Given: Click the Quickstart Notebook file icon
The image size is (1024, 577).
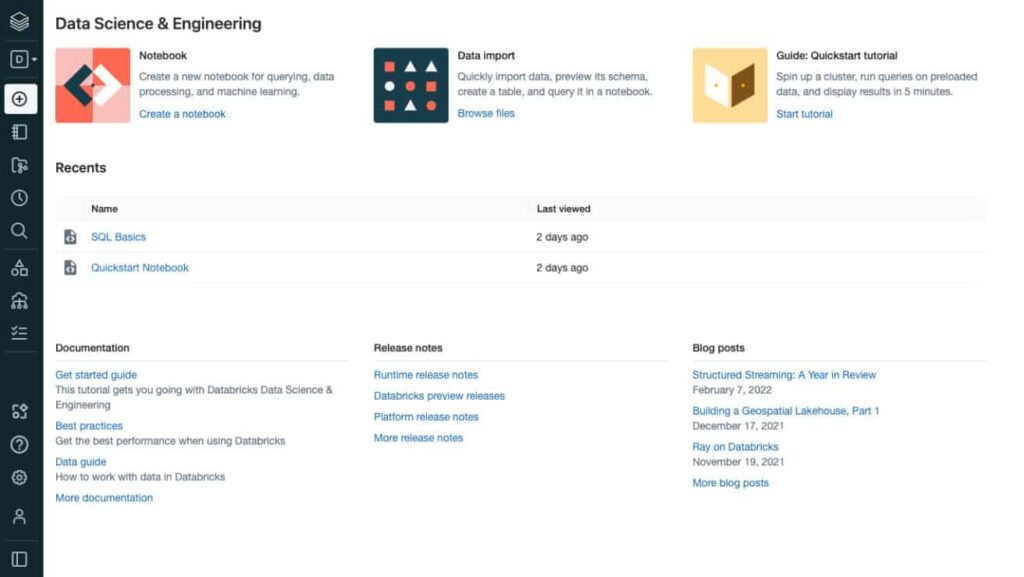Looking at the screenshot, I should pos(70,268).
